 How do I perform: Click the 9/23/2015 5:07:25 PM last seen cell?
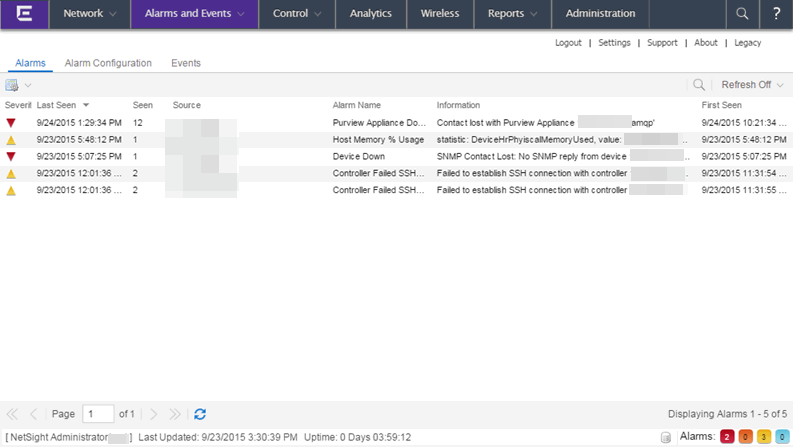click(x=79, y=157)
